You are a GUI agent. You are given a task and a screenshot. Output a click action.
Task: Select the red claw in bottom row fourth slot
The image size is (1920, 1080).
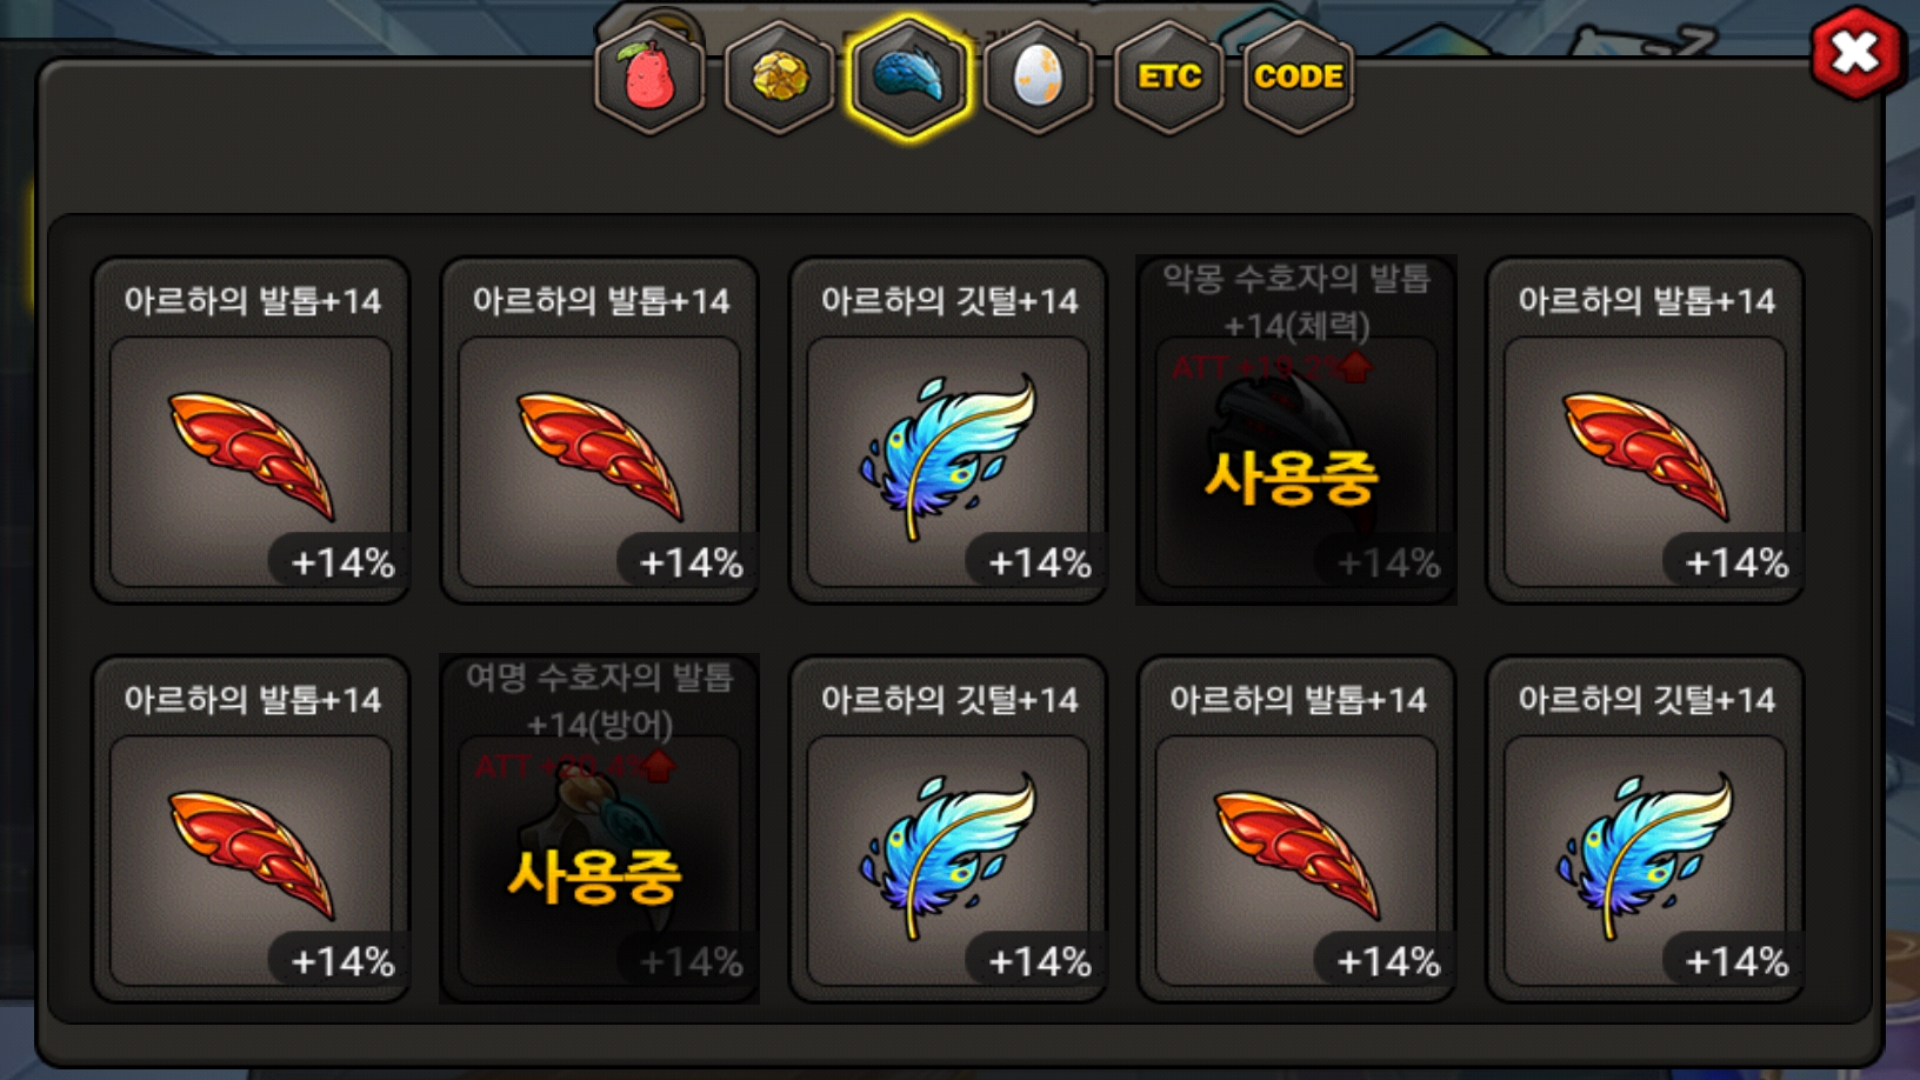pyautogui.click(x=1296, y=829)
